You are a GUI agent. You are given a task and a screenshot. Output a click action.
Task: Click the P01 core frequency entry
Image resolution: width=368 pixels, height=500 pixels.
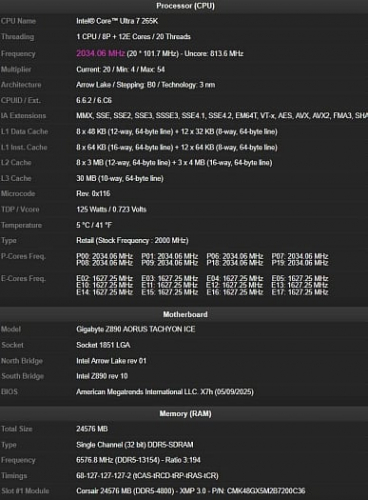pyautogui.click(x=170, y=256)
